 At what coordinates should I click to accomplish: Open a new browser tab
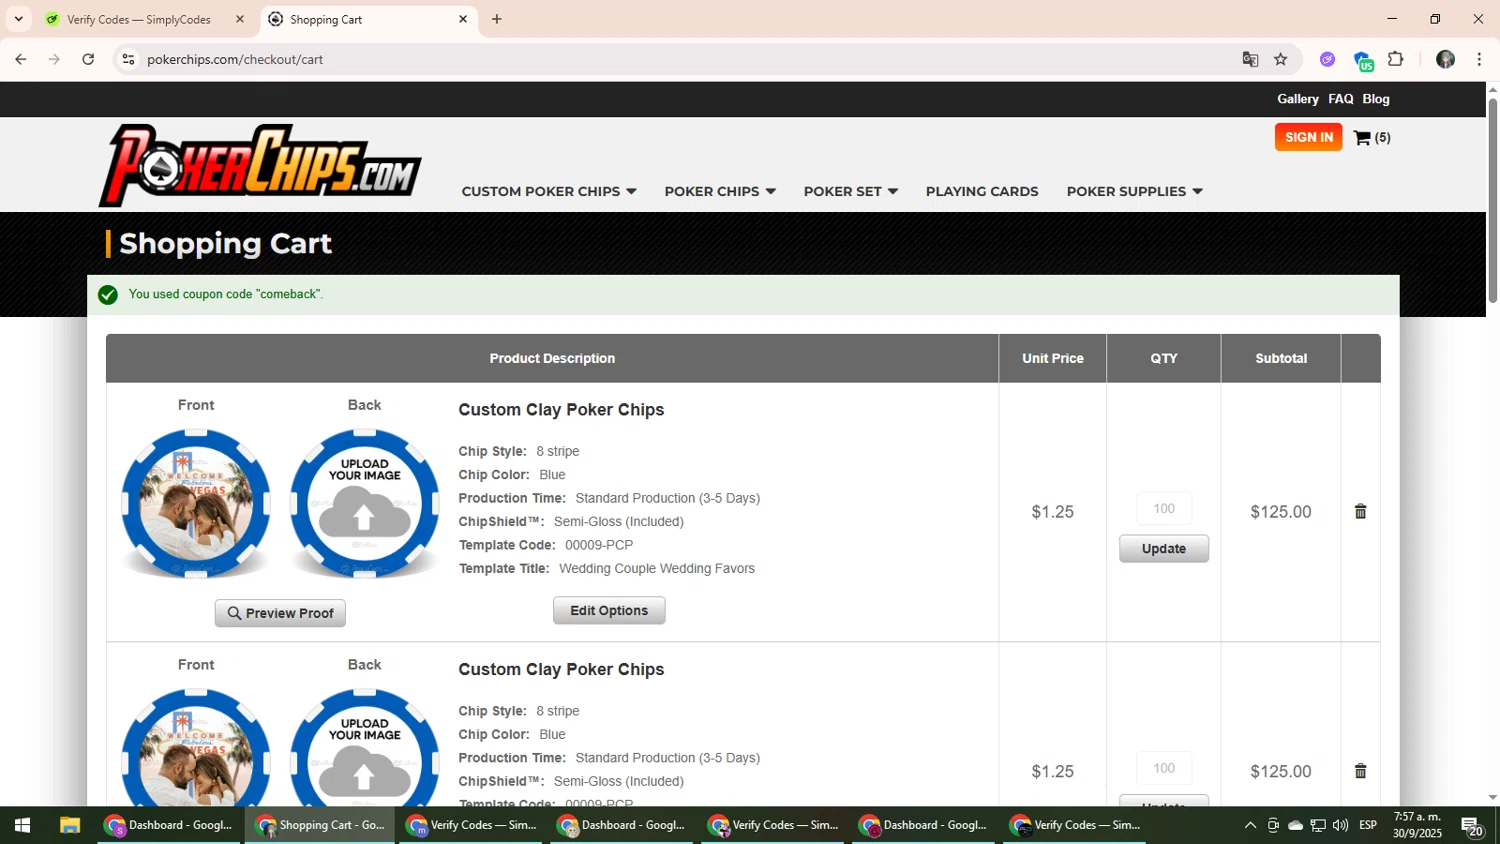497,19
